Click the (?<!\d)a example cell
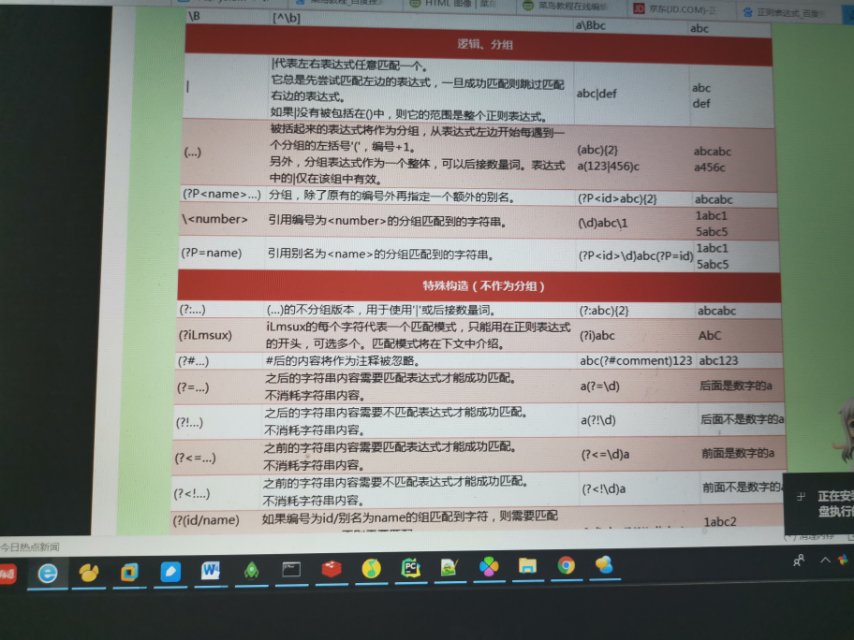This screenshot has width=854, height=640. 603,489
